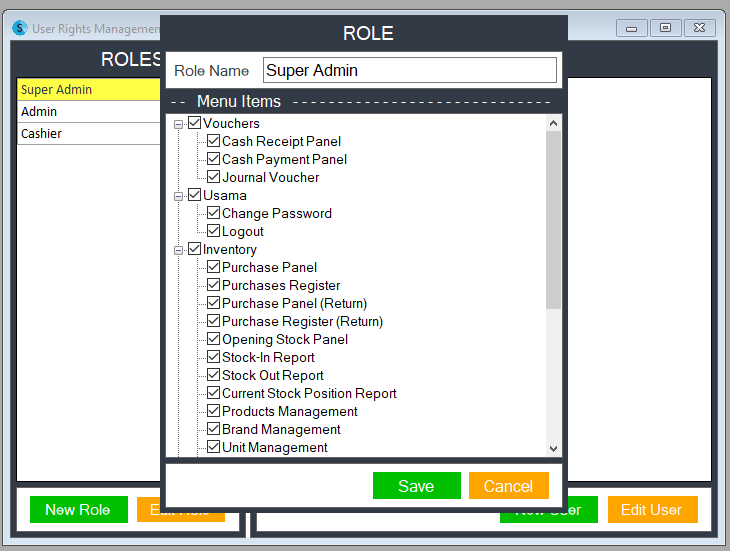Uncheck the Journal Voucher checkbox
This screenshot has height=551, width=730.
(213, 177)
